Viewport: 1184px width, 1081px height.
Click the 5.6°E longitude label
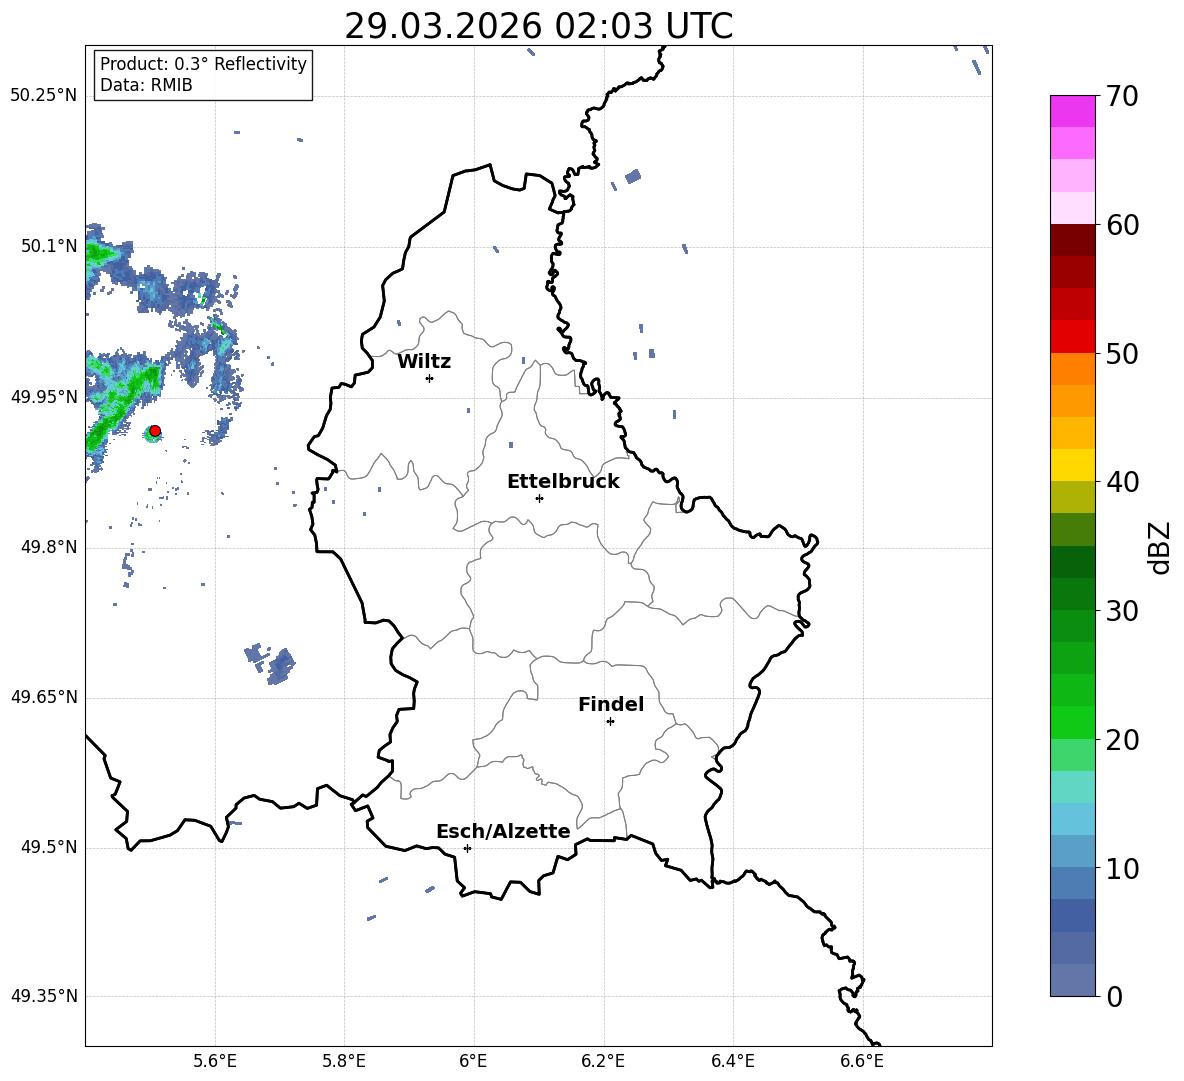tap(215, 1061)
